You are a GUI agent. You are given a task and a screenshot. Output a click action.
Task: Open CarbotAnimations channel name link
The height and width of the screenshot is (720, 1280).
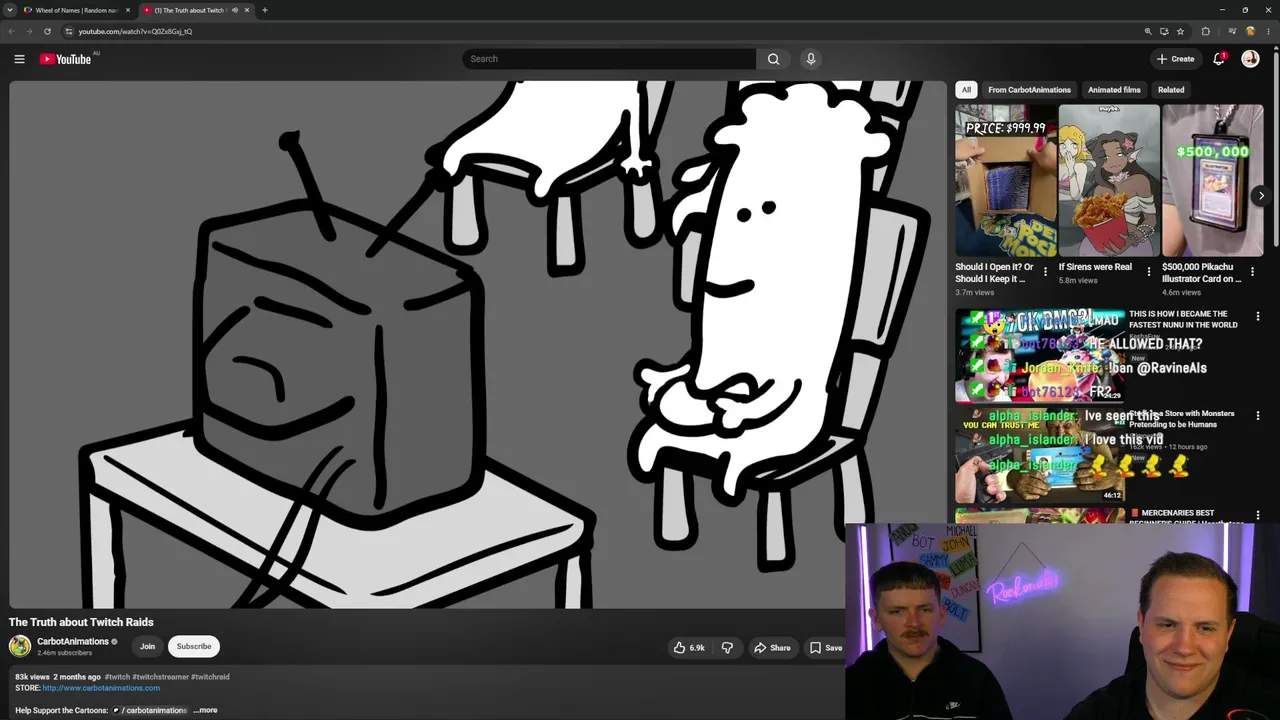pos(73,641)
